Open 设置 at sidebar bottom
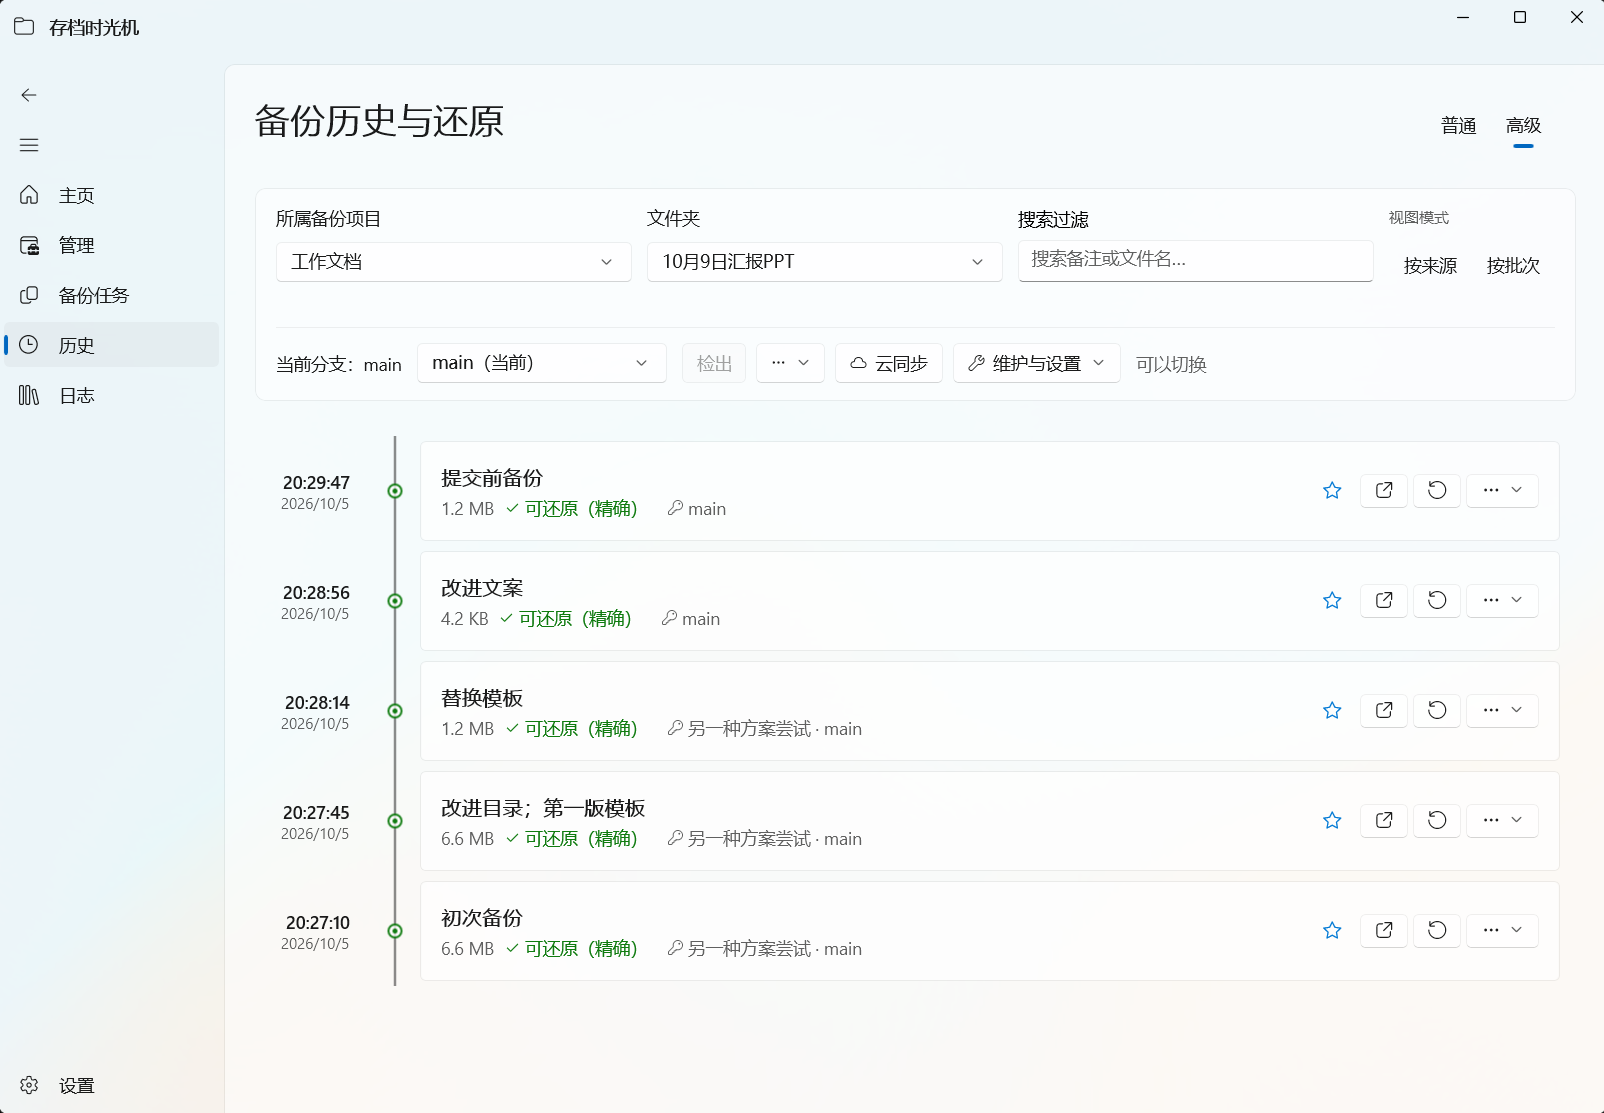The height and width of the screenshot is (1113, 1604). (x=111, y=1085)
